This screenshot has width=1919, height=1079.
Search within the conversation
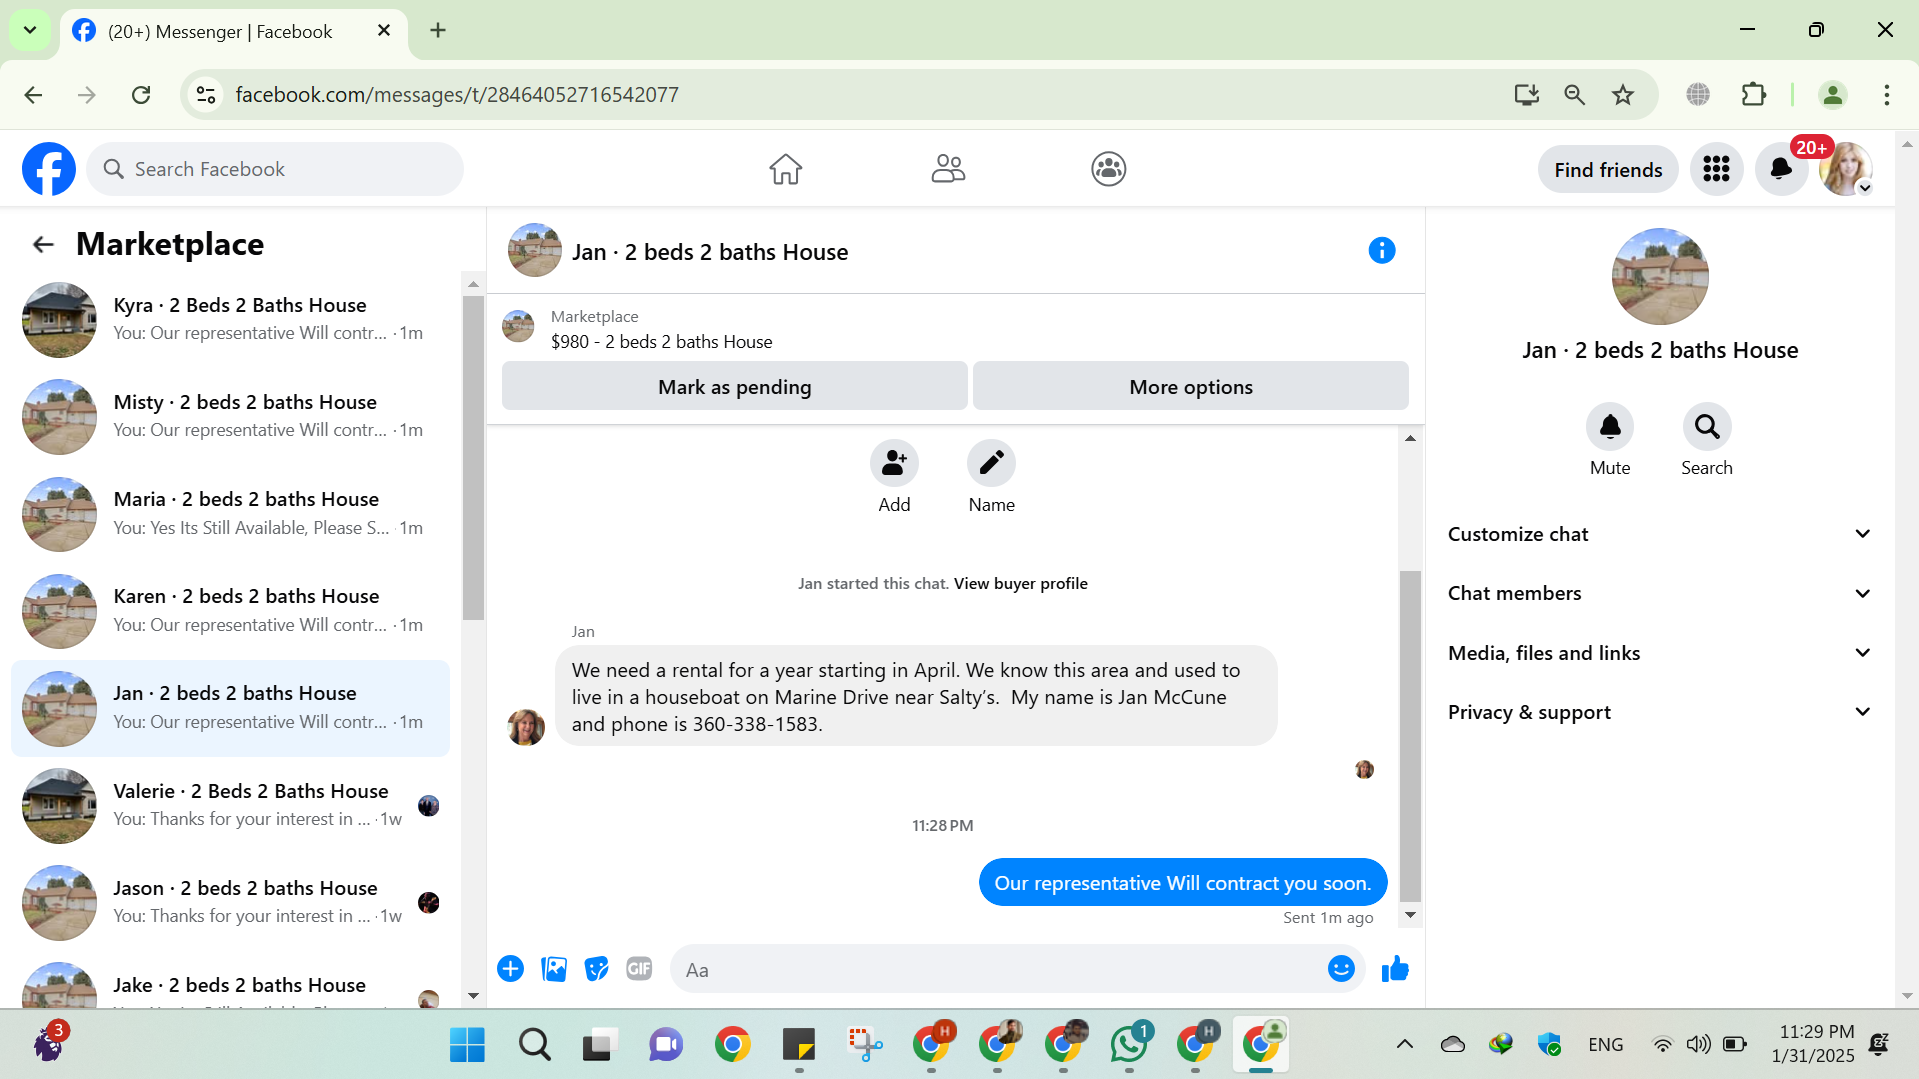[x=1707, y=427]
